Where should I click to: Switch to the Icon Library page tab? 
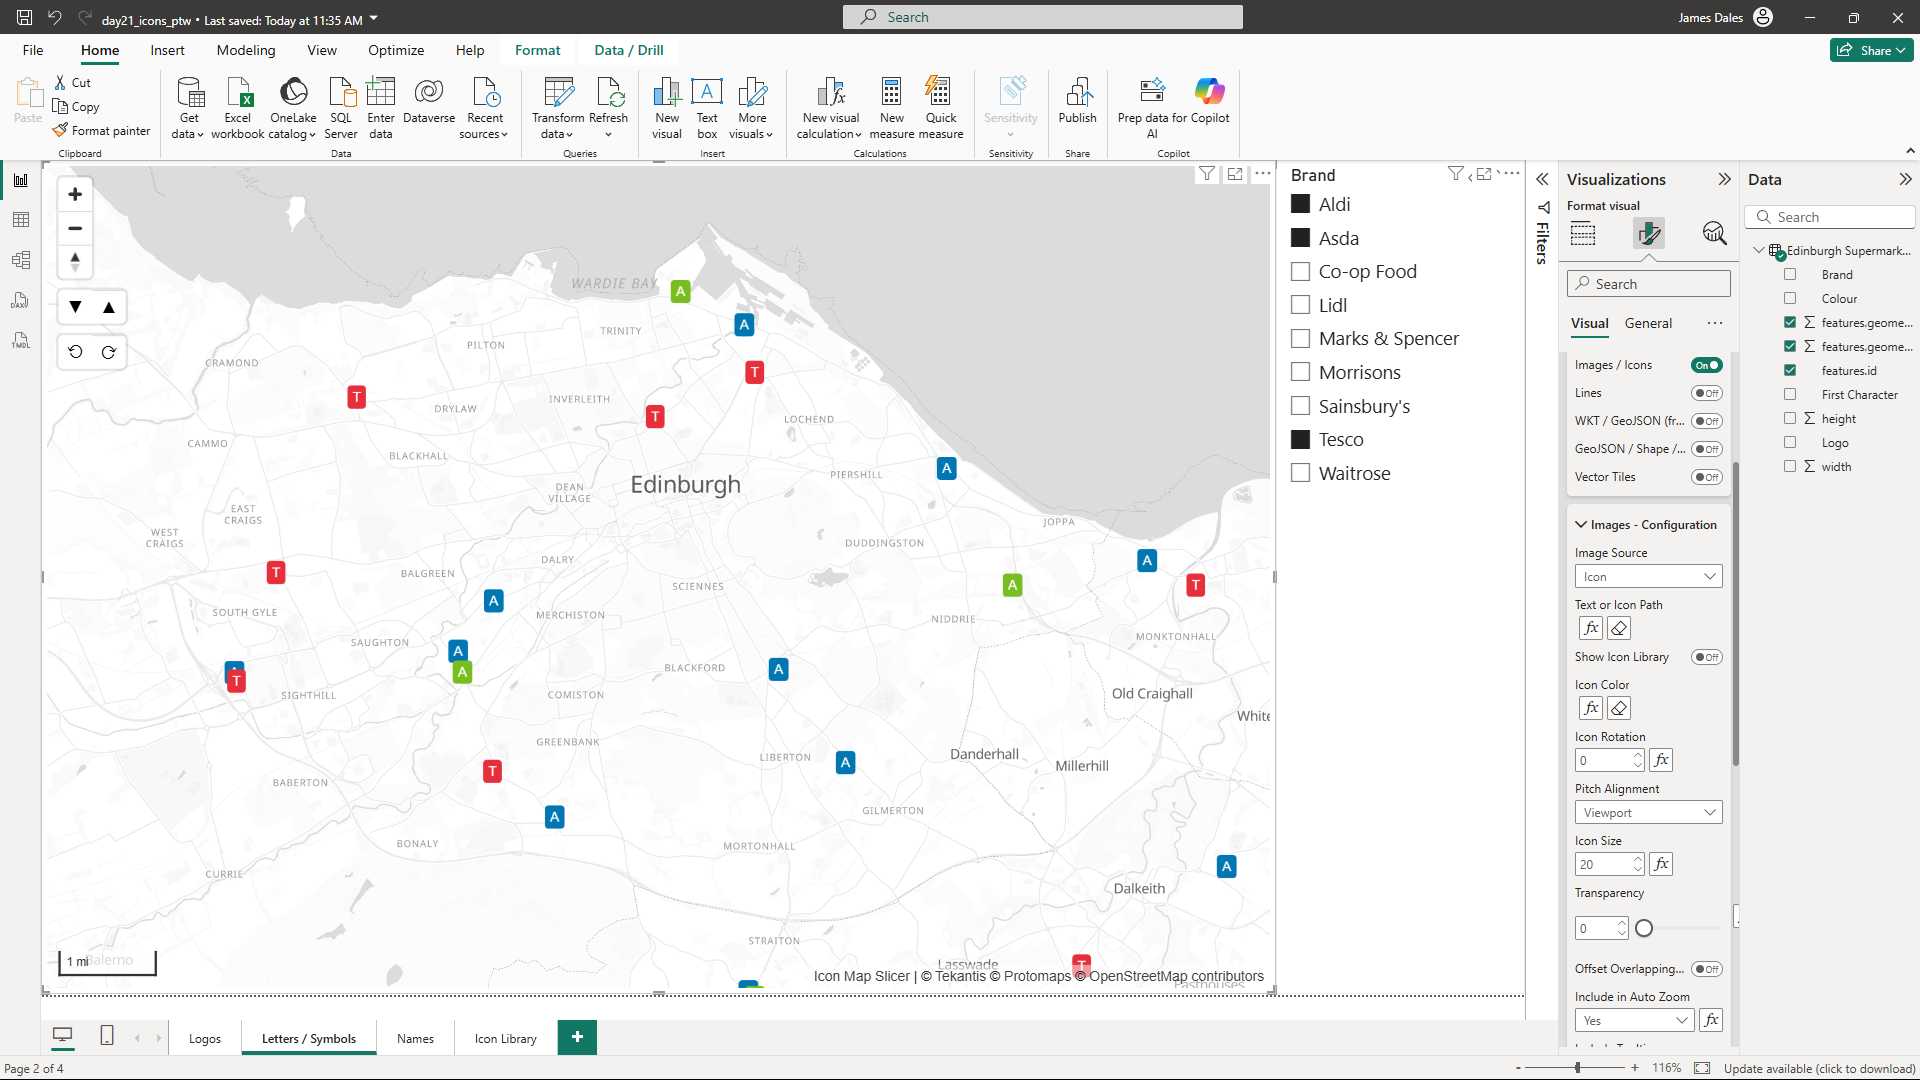tap(505, 1039)
